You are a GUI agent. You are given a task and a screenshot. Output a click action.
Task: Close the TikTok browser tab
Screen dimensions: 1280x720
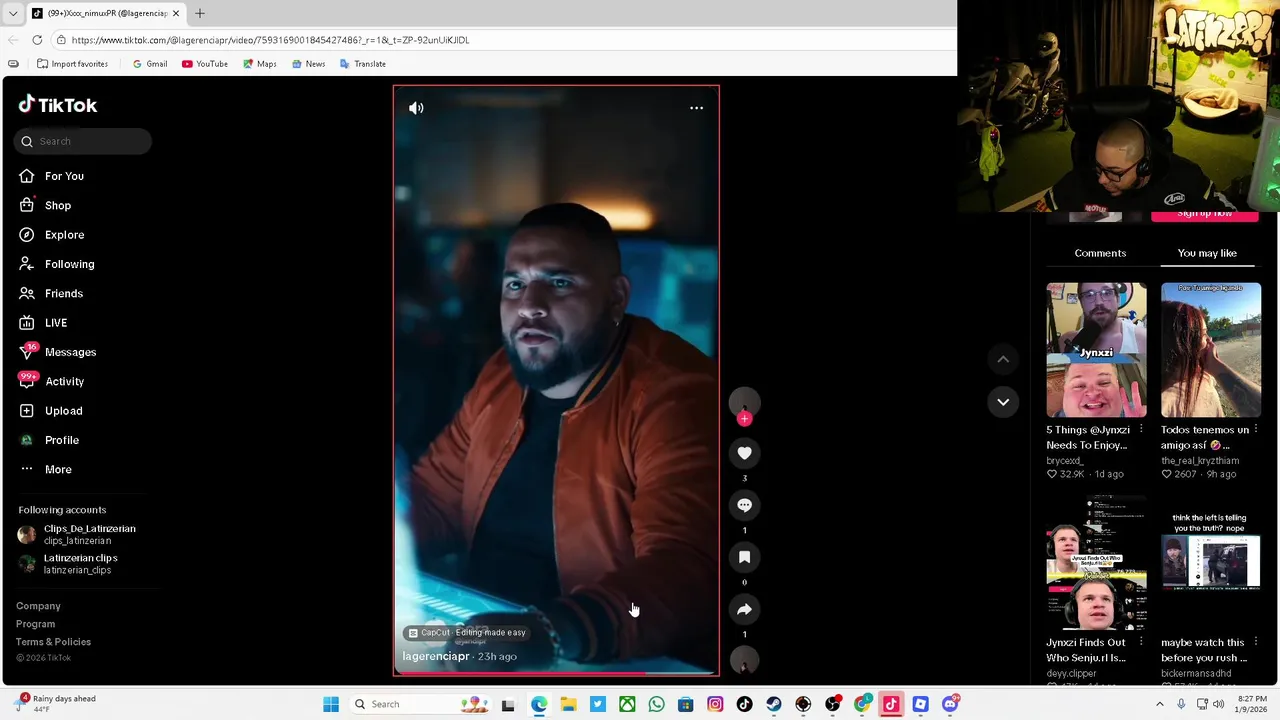175,13
